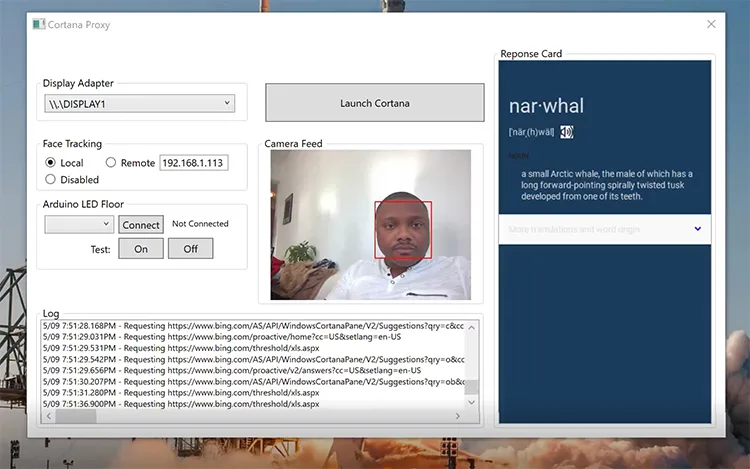This screenshot has width=750, height=469.
Task: Expand More translations and word origin
Action: [605, 229]
